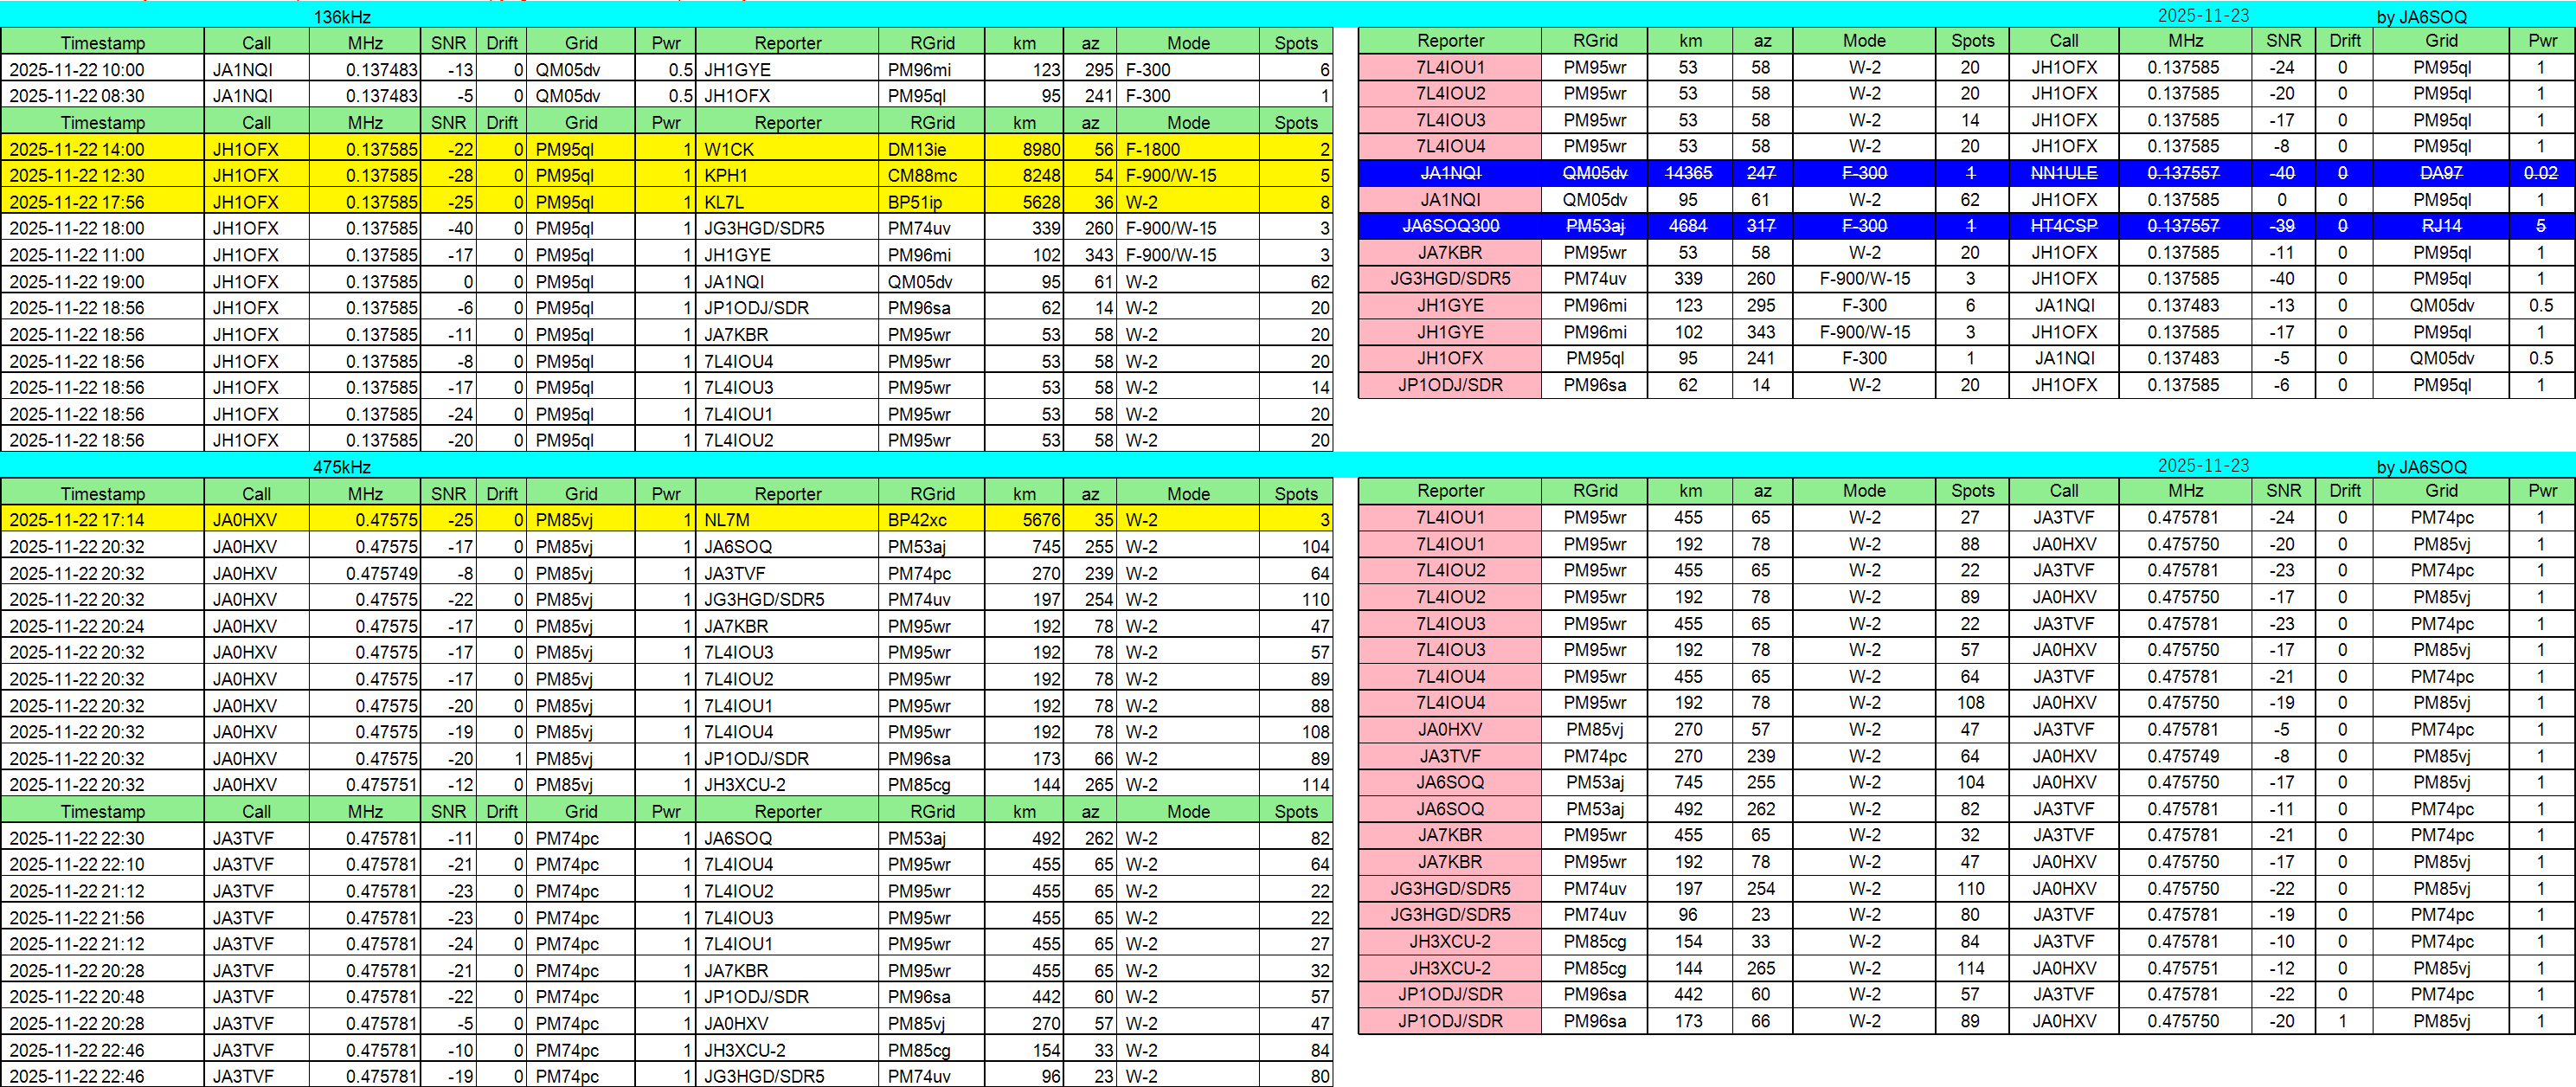2576x1087 pixels.
Task: Click the 8980 km distance cell
Action: point(1024,149)
